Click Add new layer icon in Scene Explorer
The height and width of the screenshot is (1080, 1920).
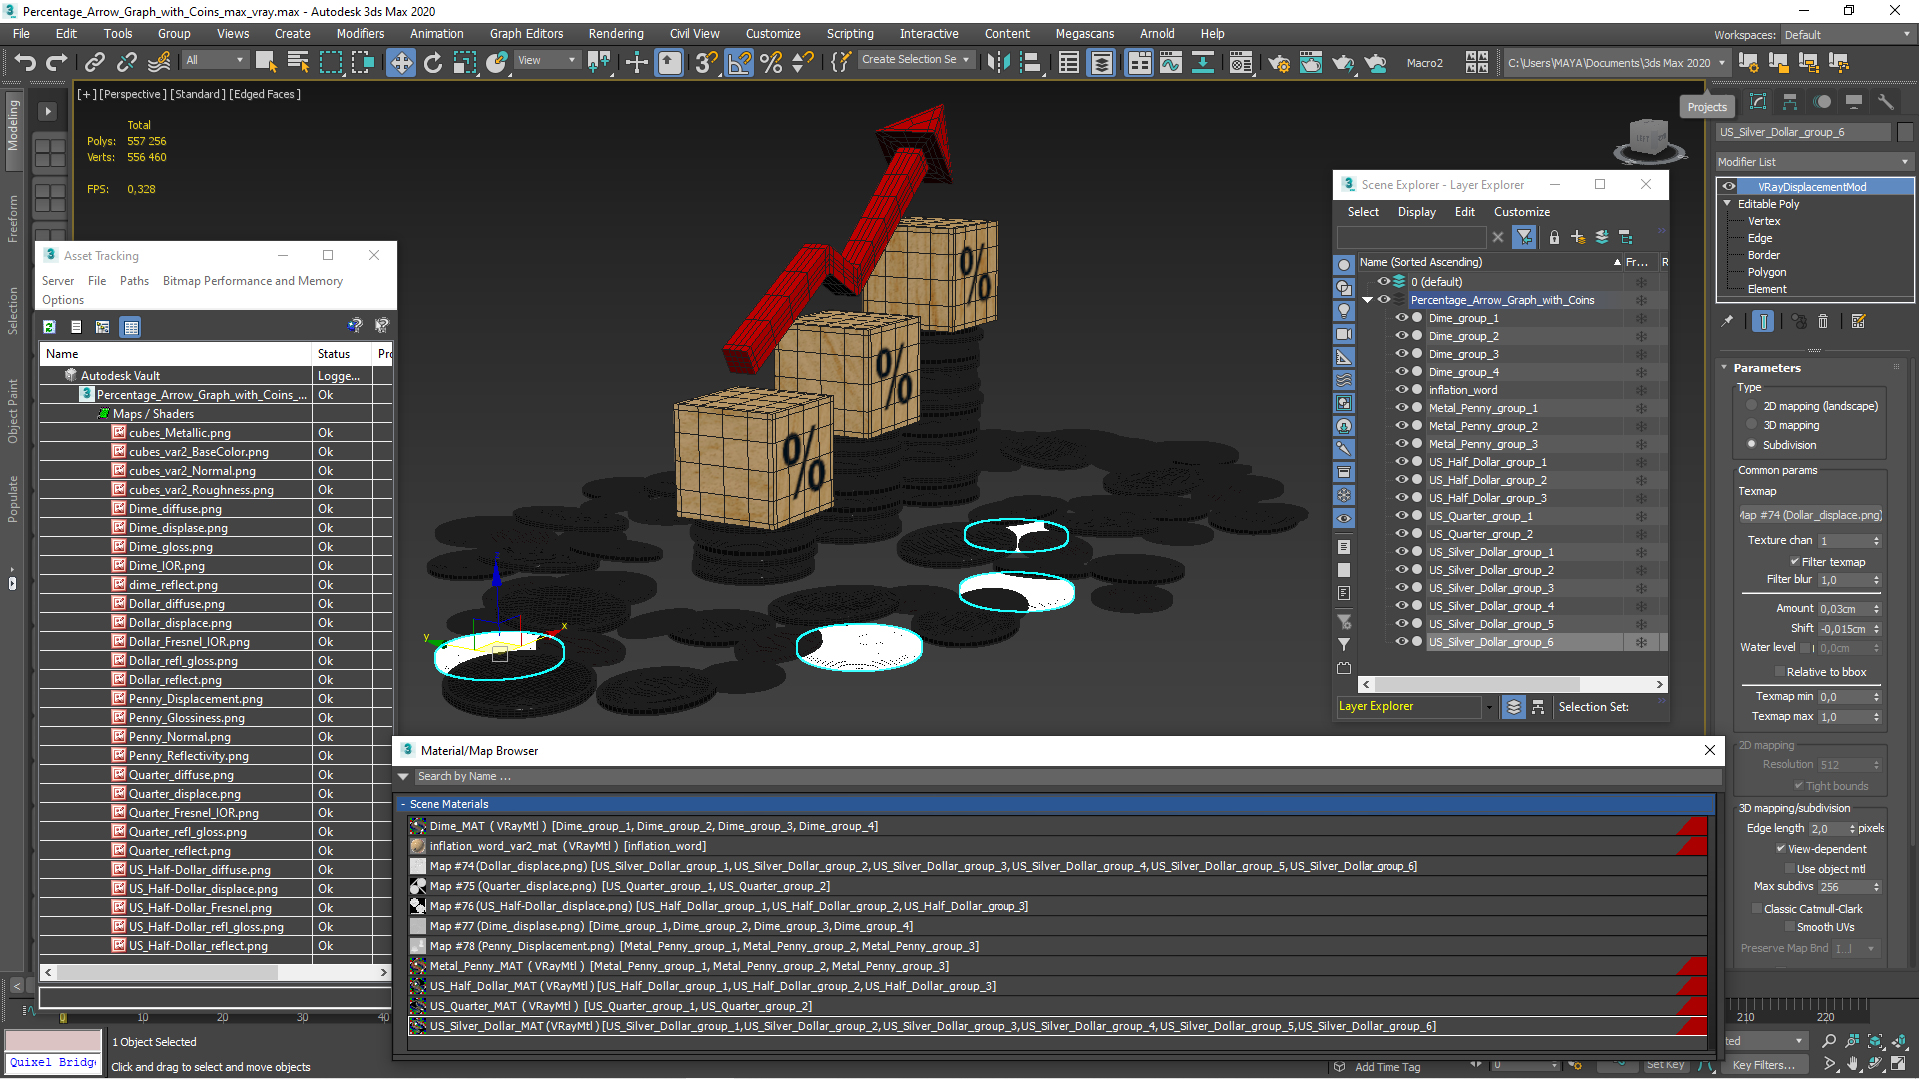[1578, 237]
